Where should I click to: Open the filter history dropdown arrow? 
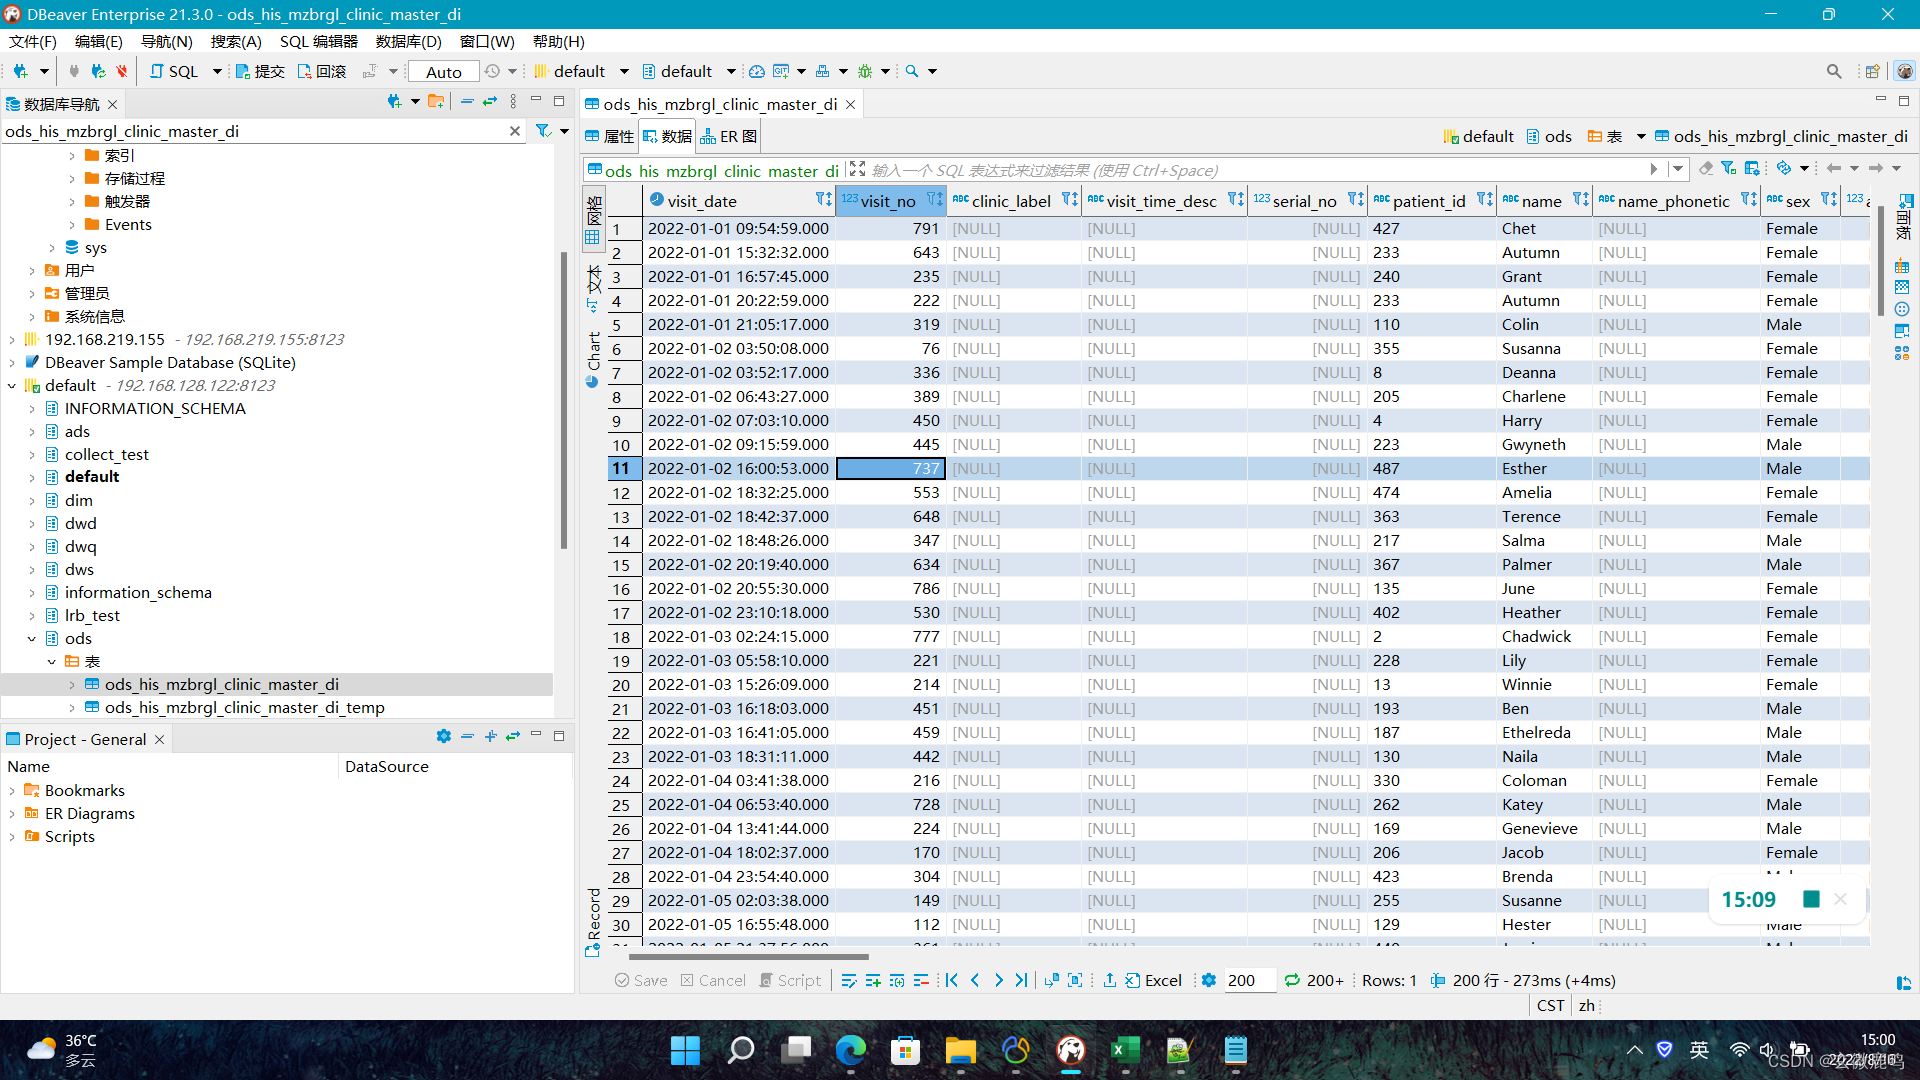click(x=1679, y=170)
